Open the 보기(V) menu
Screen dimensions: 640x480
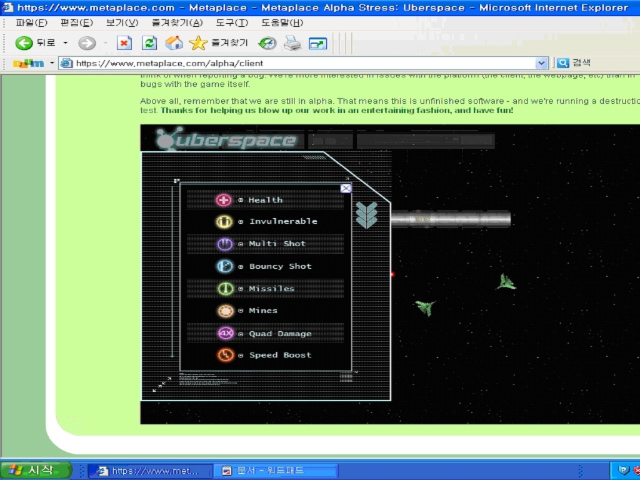[122, 23]
